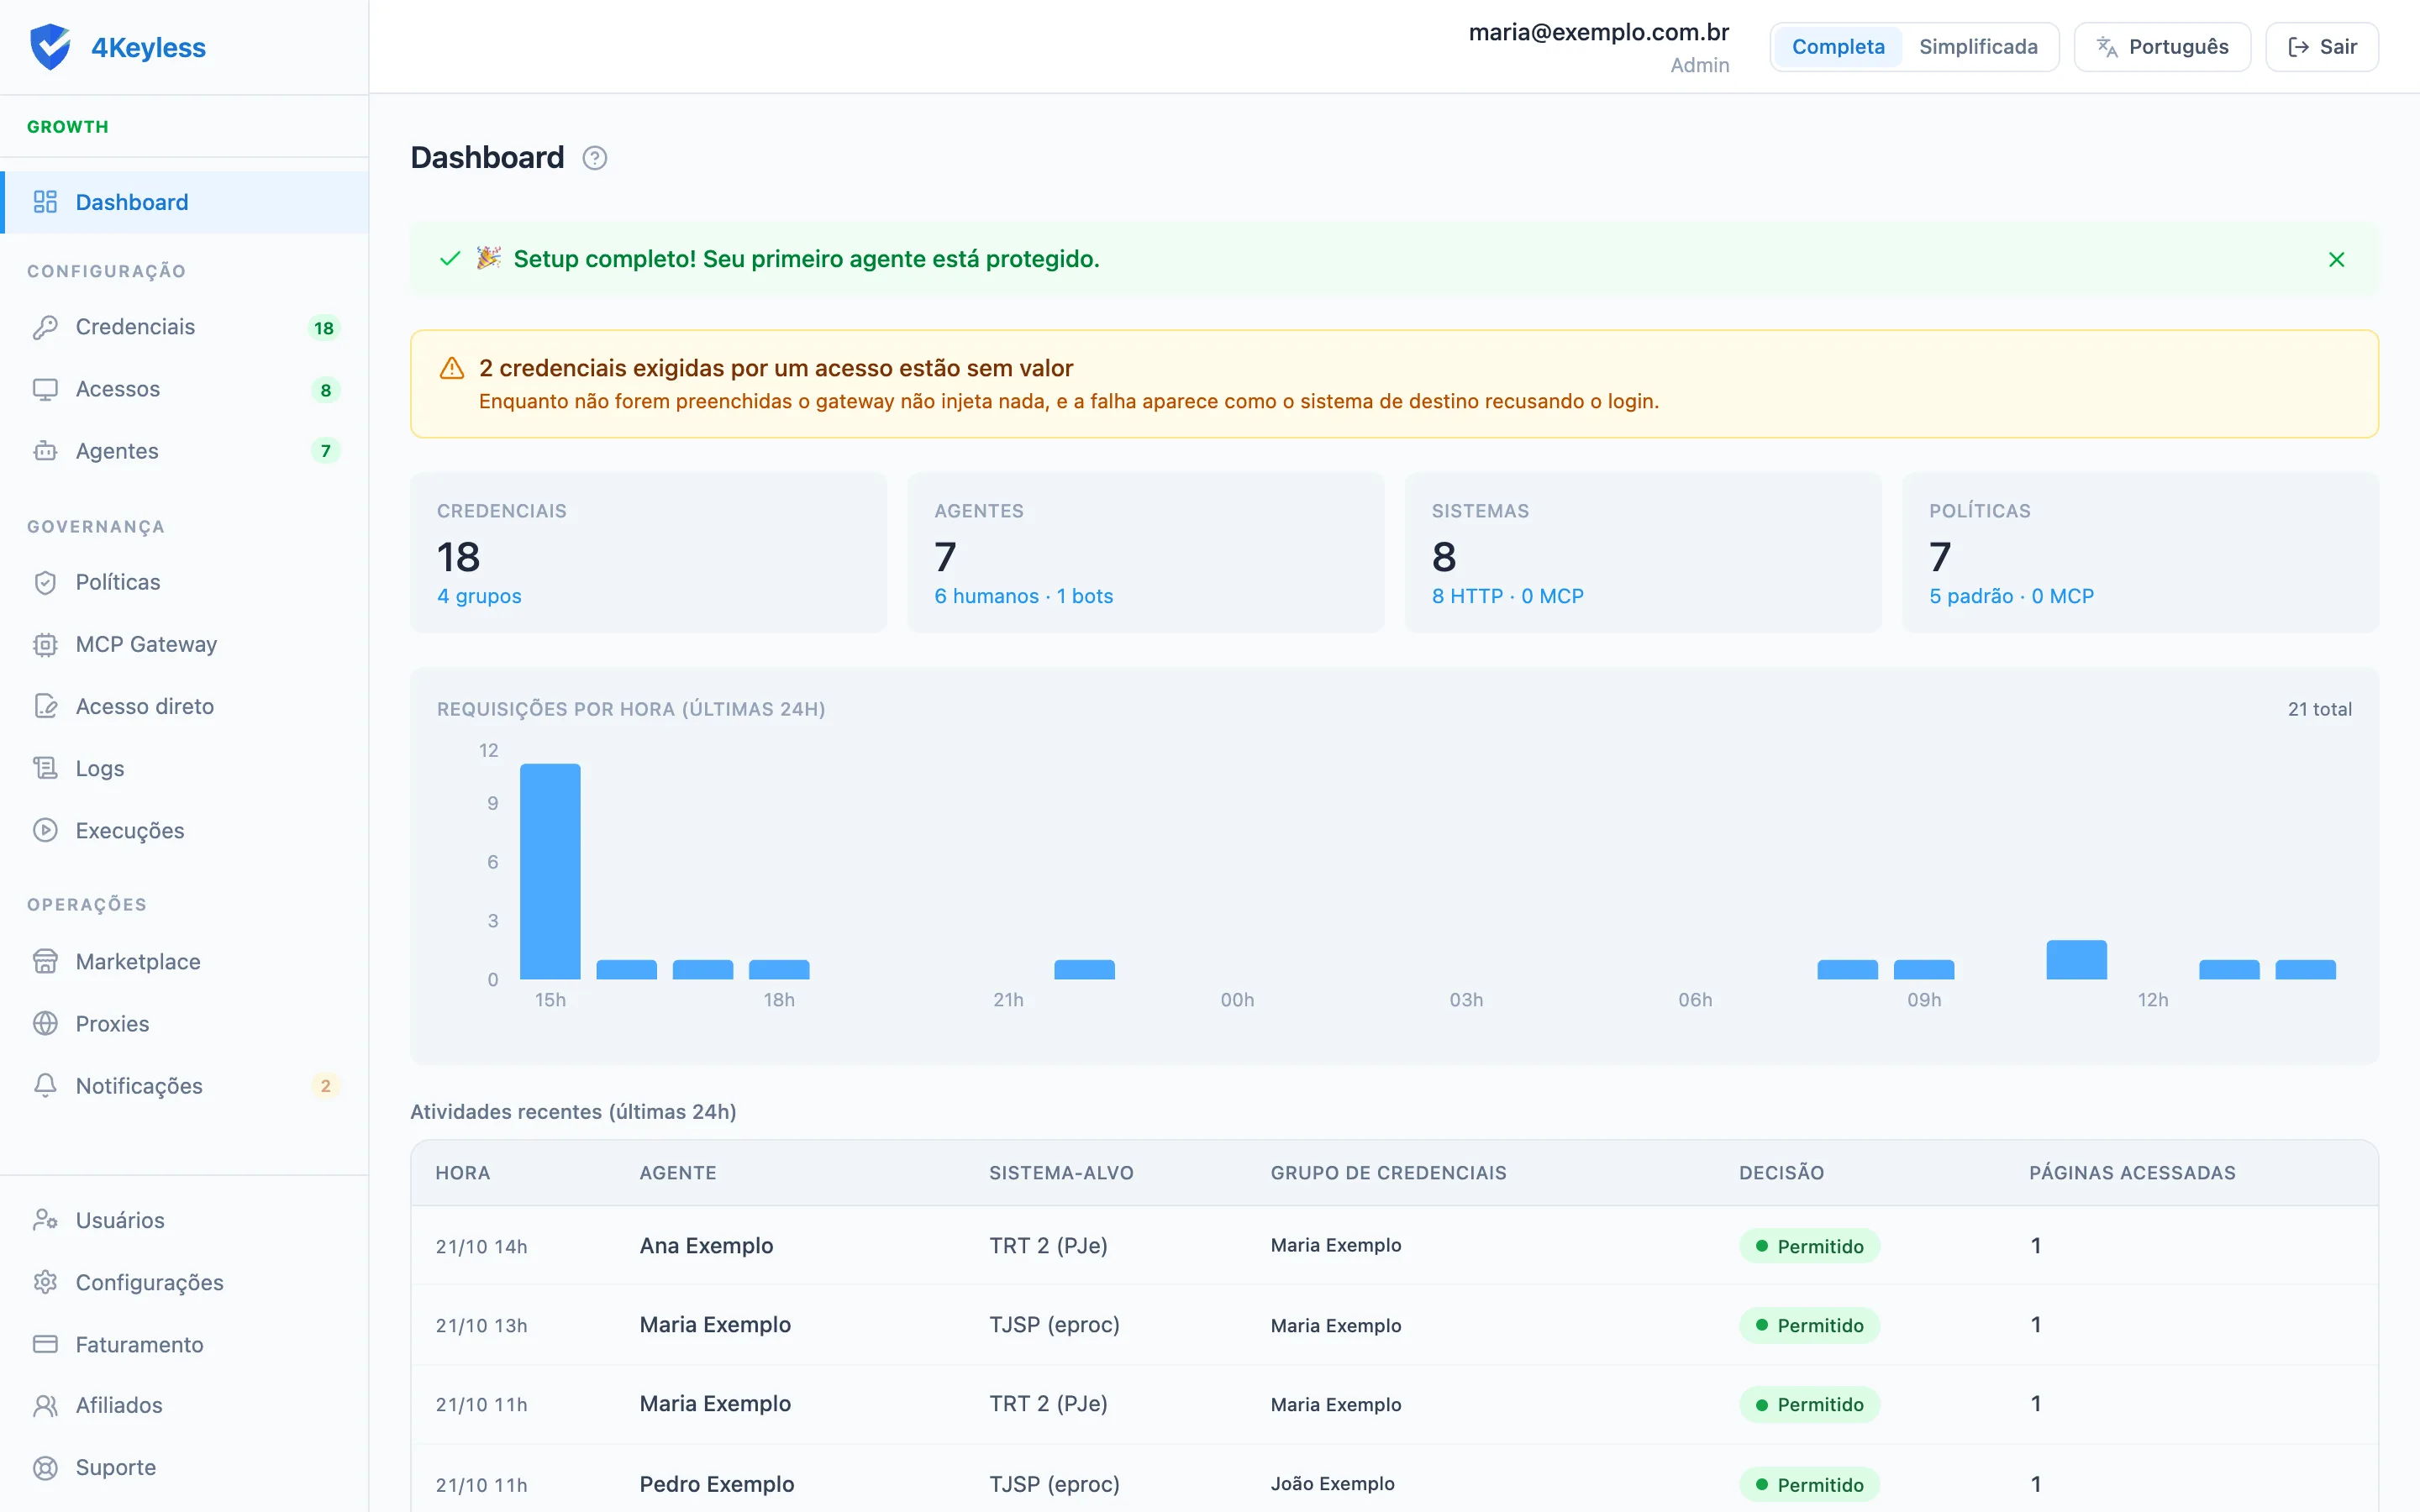Switch to Completa view mode
The height and width of the screenshot is (1512, 2420).
(x=1838, y=47)
